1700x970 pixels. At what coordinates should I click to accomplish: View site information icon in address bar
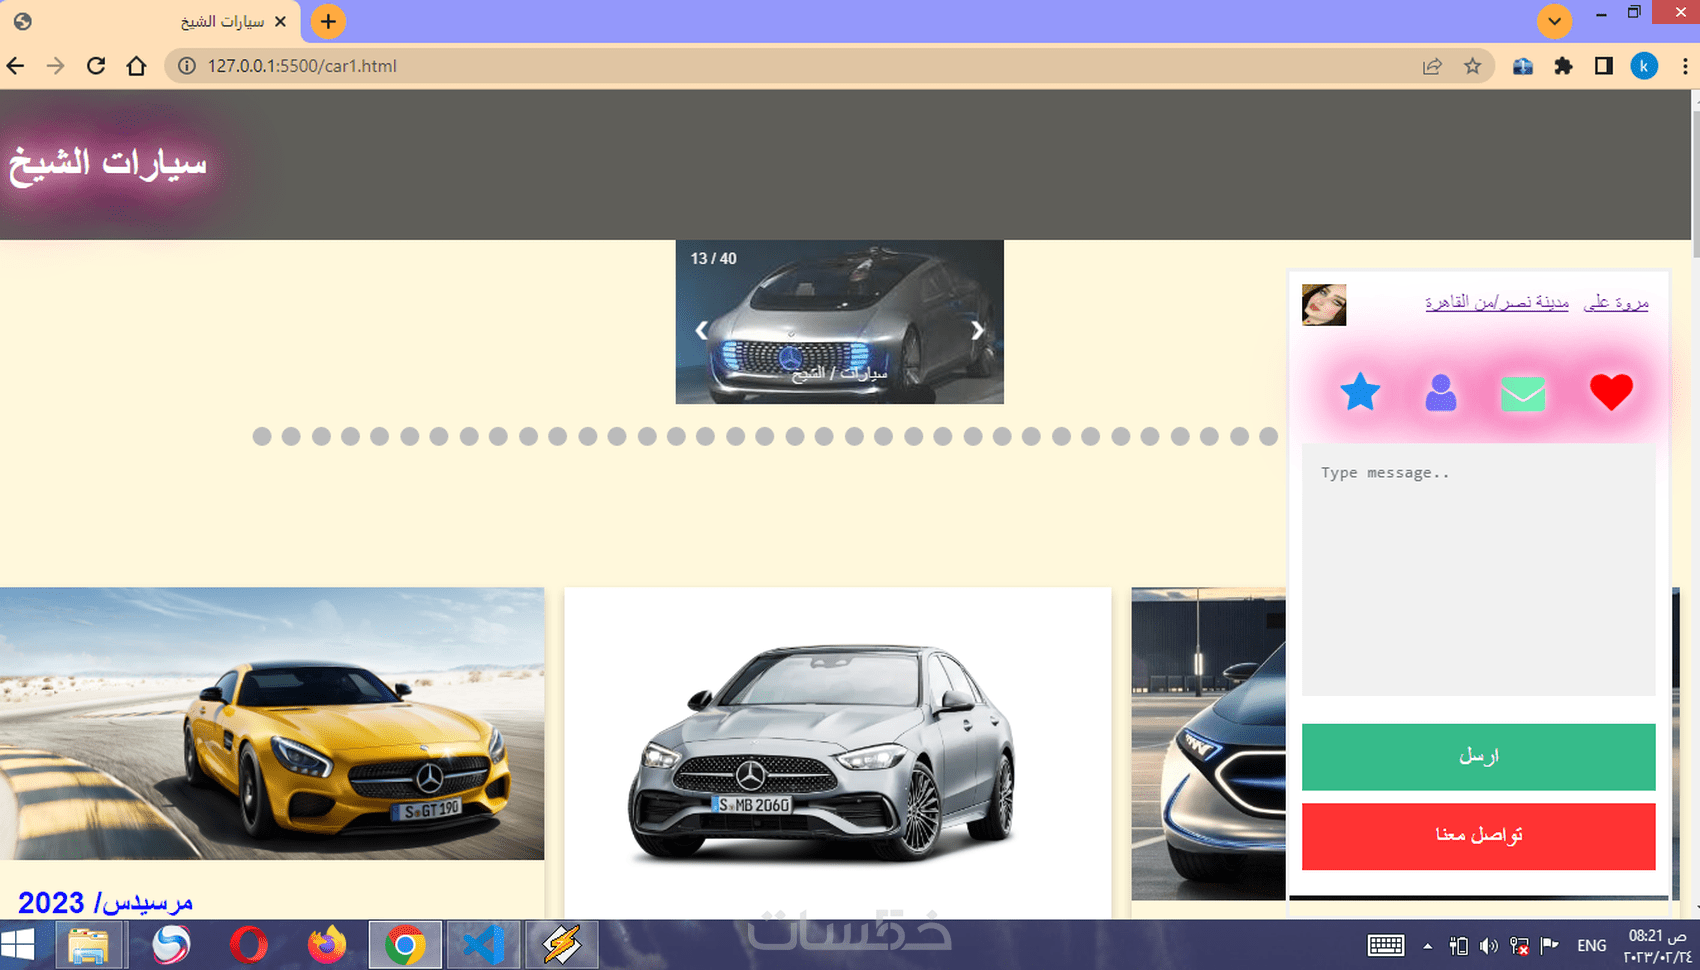click(186, 66)
